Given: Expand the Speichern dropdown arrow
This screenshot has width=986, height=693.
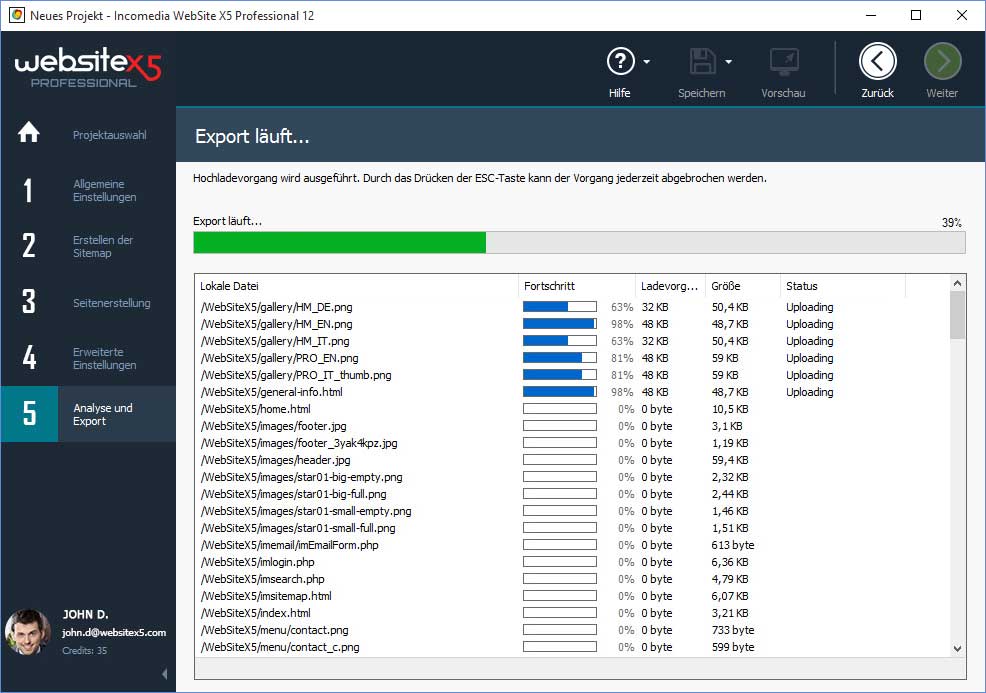Looking at the screenshot, I should 729,62.
